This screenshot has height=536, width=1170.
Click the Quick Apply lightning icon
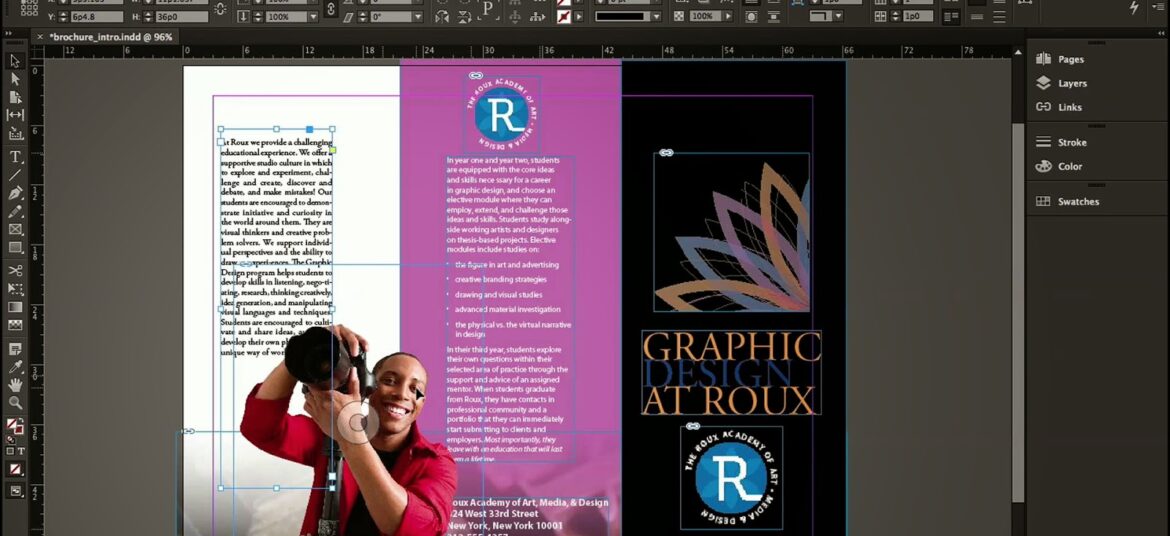1133,7
